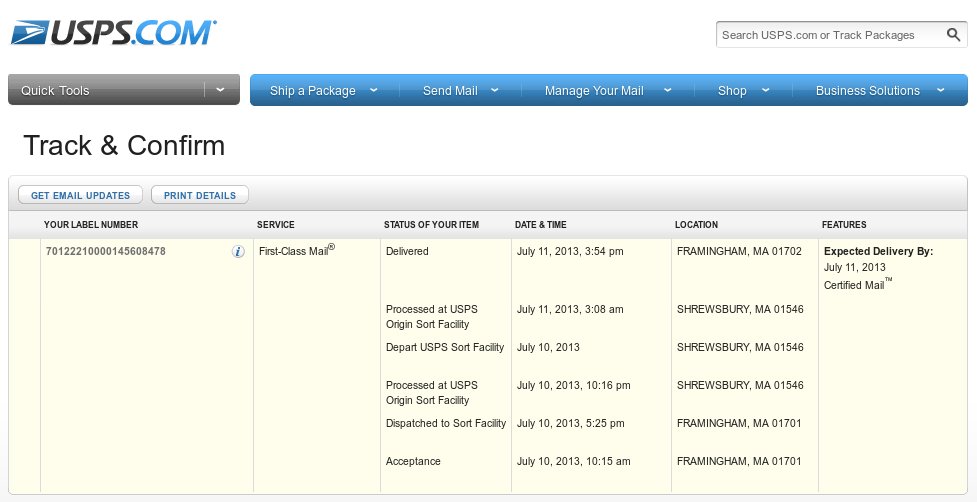Click the July 11, 2013, 3:54 pm timestamp
Image resolution: width=977 pixels, height=502 pixels.
(570, 252)
